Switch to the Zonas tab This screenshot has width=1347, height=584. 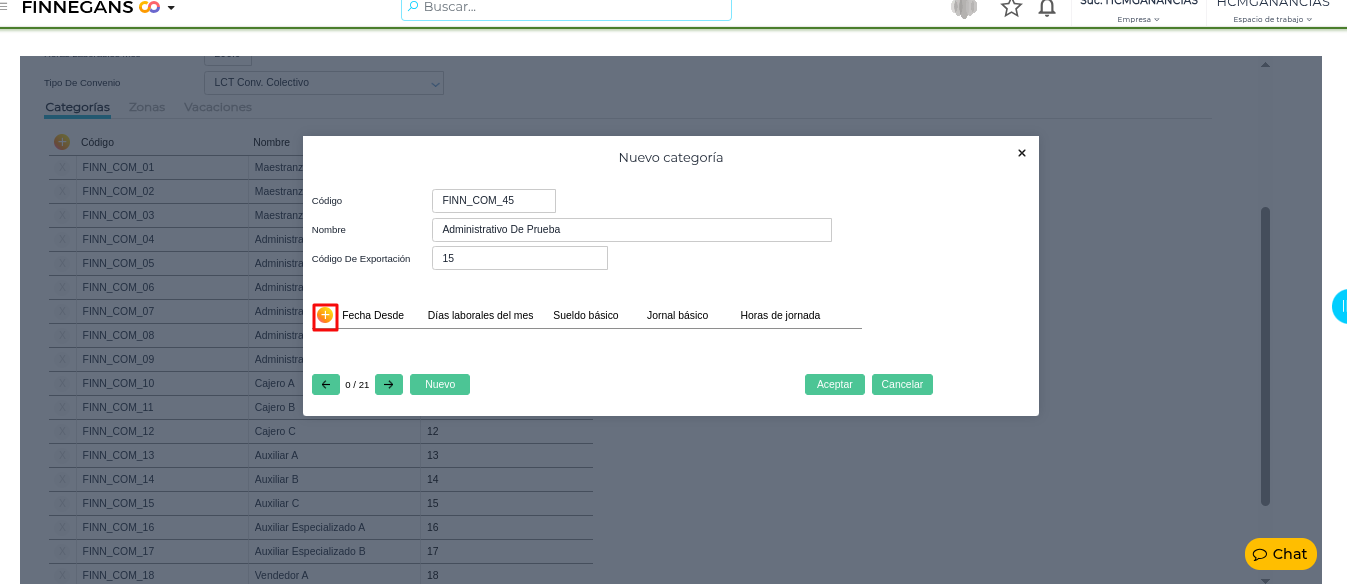(147, 107)
